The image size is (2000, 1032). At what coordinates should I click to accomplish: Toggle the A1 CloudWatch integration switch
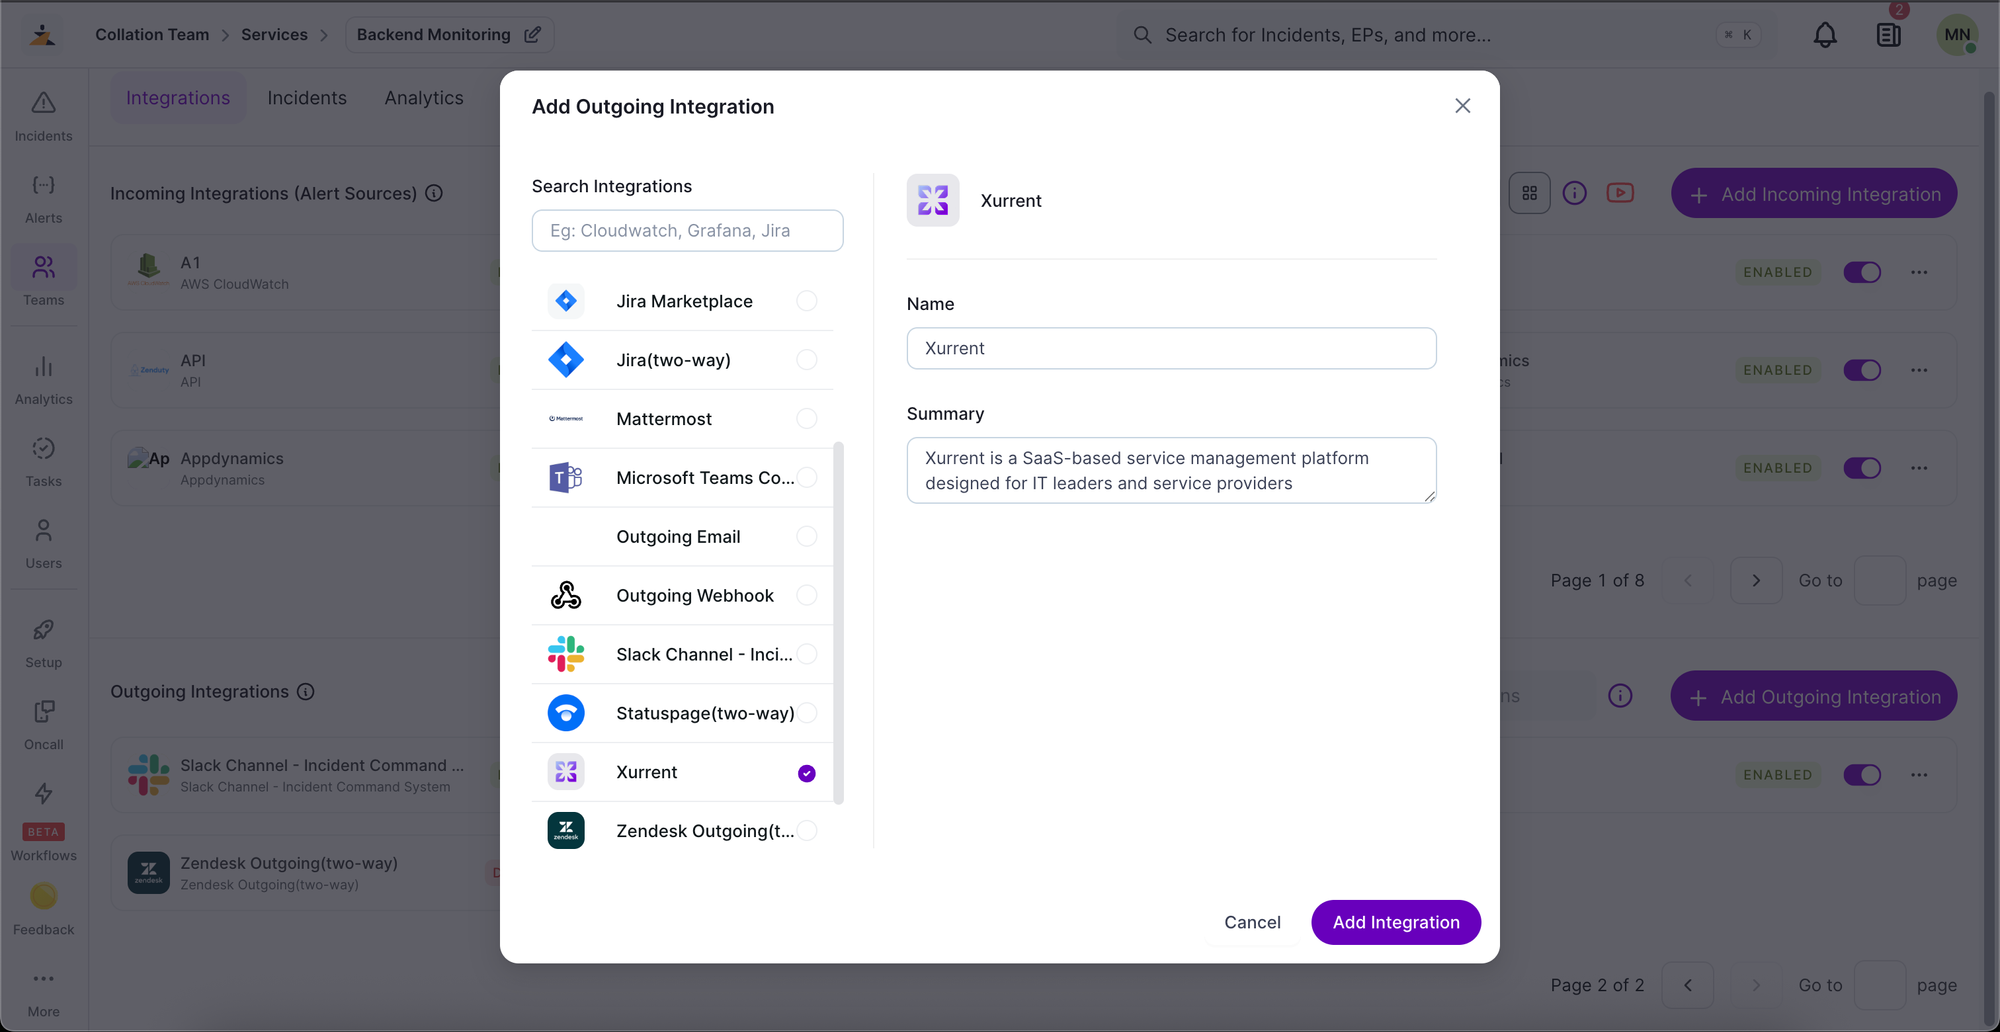point(1862,272)
